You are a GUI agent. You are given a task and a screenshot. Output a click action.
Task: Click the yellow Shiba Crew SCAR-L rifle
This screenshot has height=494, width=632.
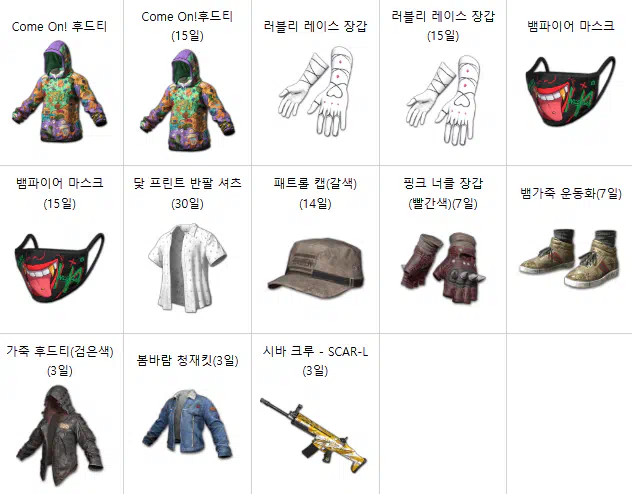pos(314,435)
